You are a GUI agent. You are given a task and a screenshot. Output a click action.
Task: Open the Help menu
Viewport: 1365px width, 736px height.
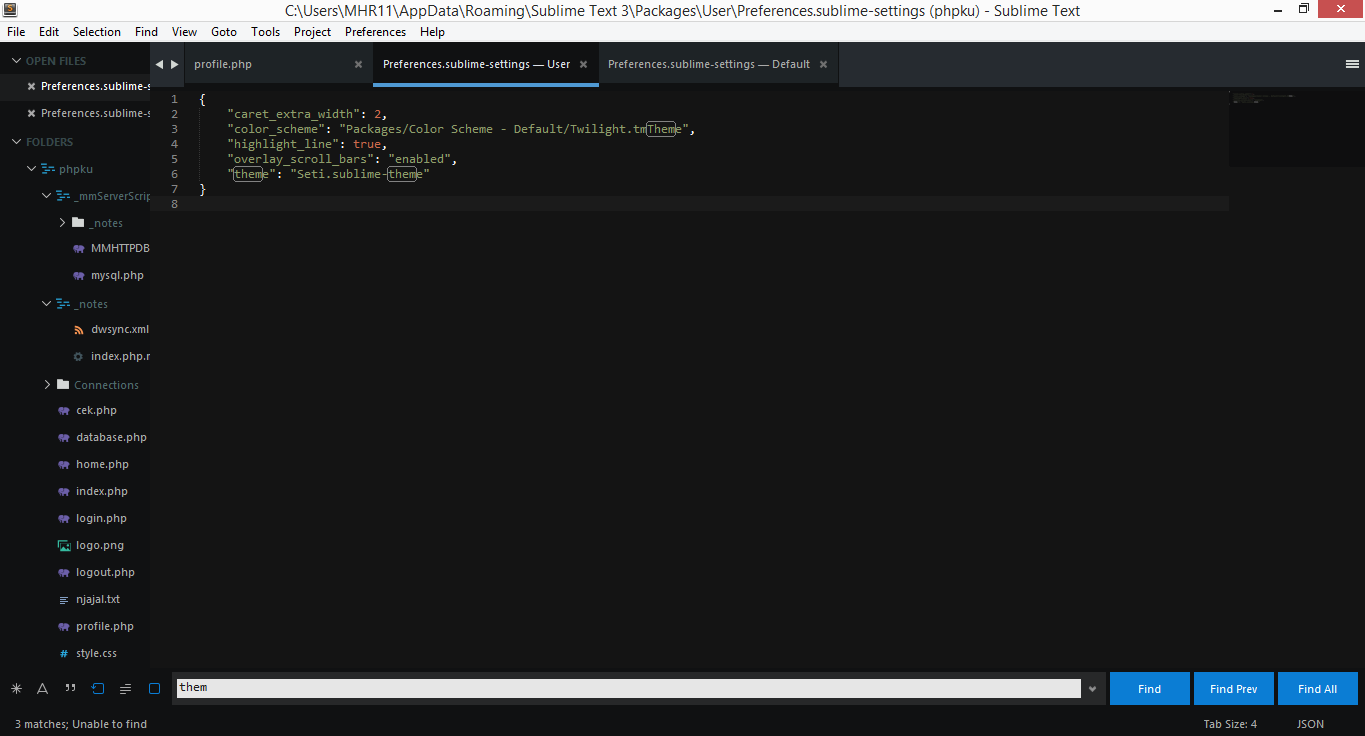(432, 32)
